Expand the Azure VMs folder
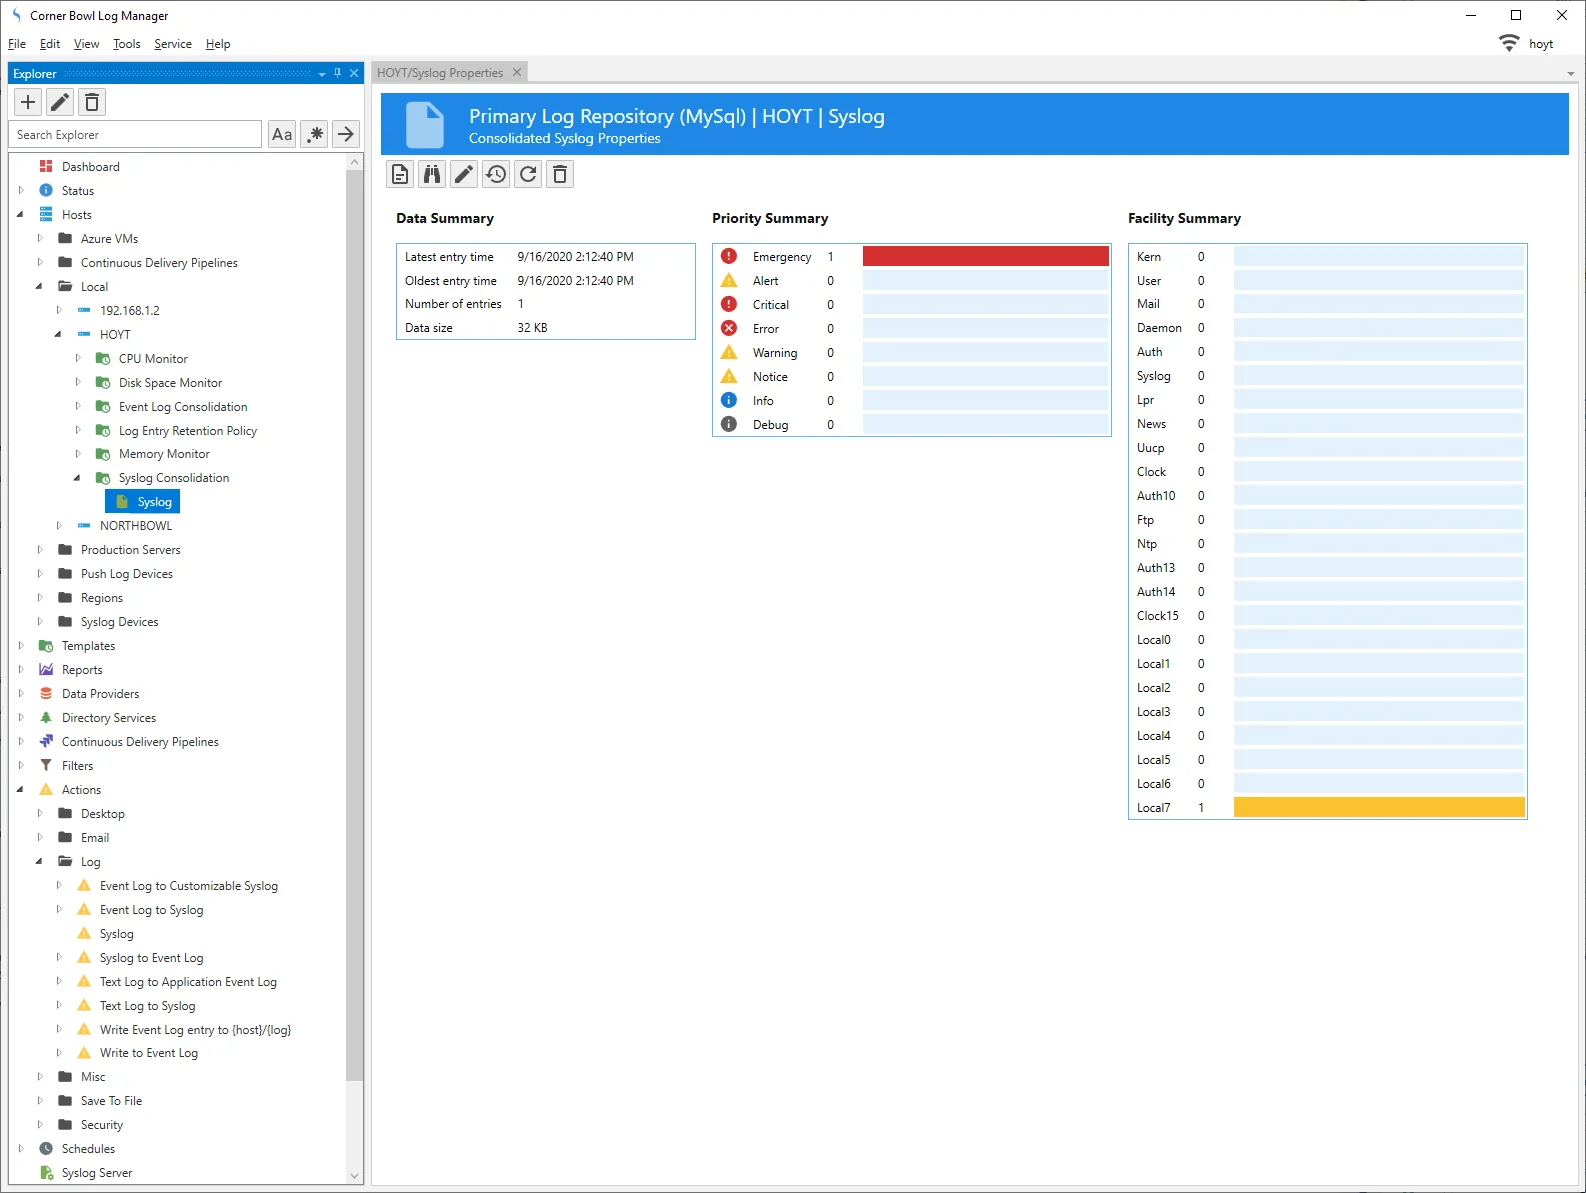This screenshot has width=1586, height=1193. point(40,238)
